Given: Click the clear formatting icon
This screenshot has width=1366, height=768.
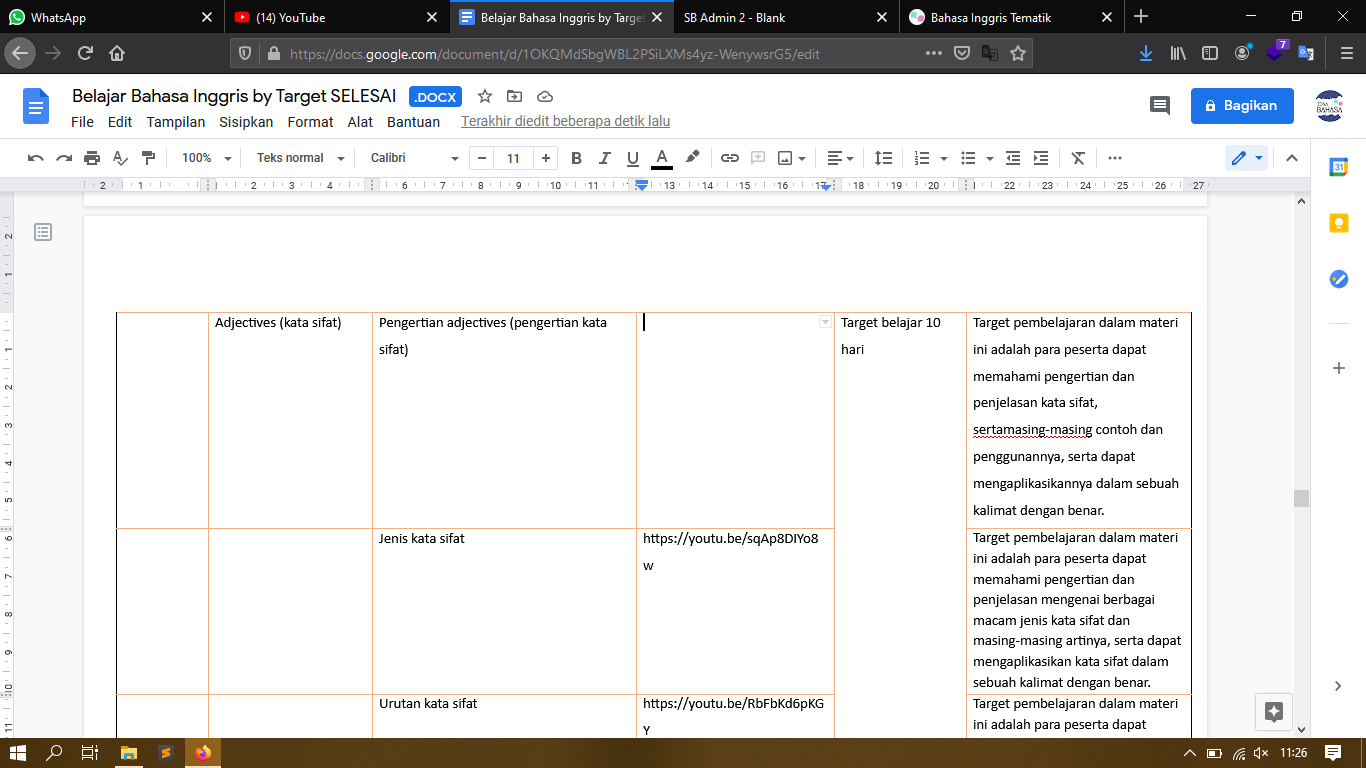Looking at the screenshot, I should [x=1078, y=158].
